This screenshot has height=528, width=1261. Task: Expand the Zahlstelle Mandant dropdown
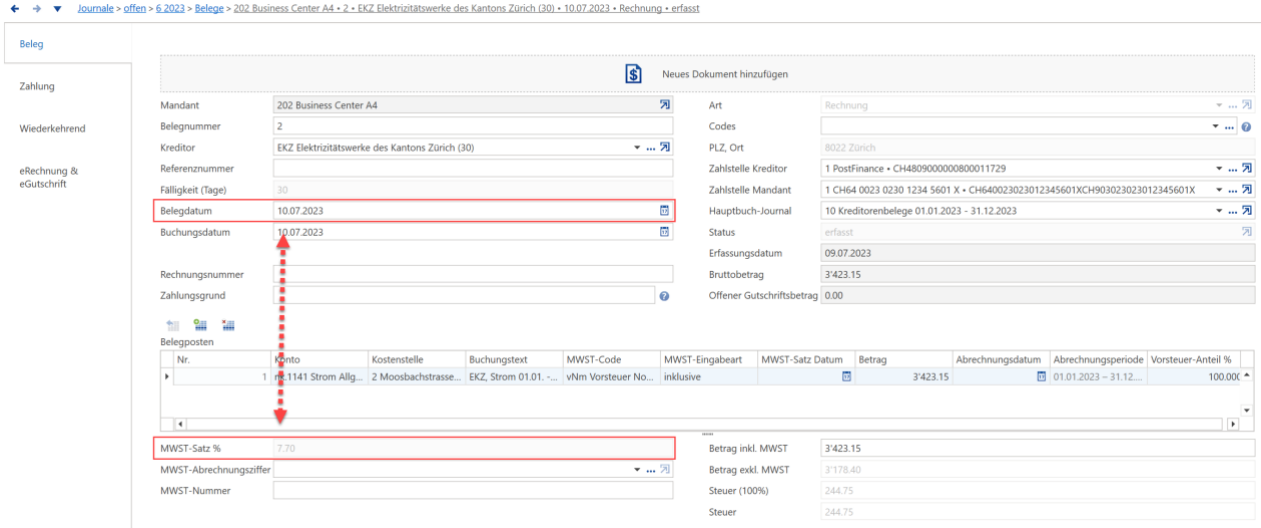point(1219,190)
